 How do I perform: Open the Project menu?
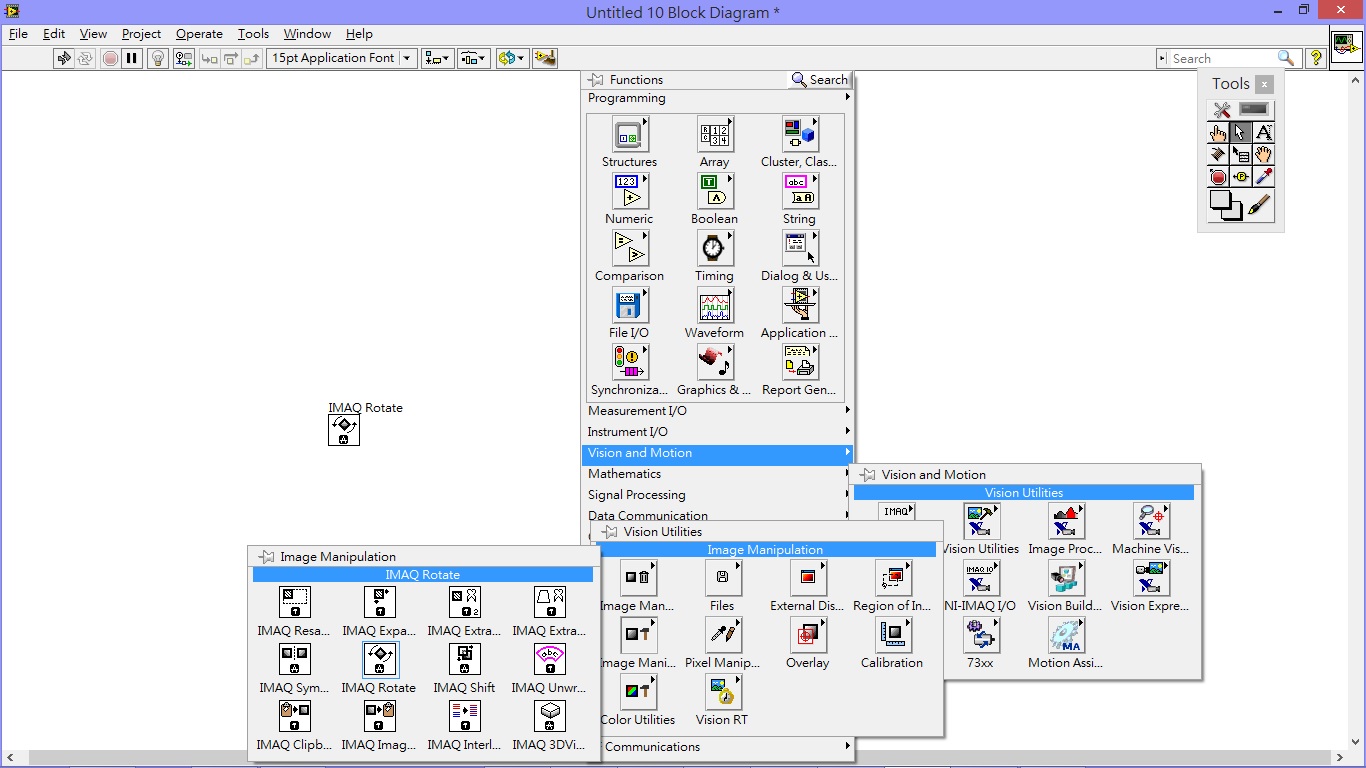point(141,33)
